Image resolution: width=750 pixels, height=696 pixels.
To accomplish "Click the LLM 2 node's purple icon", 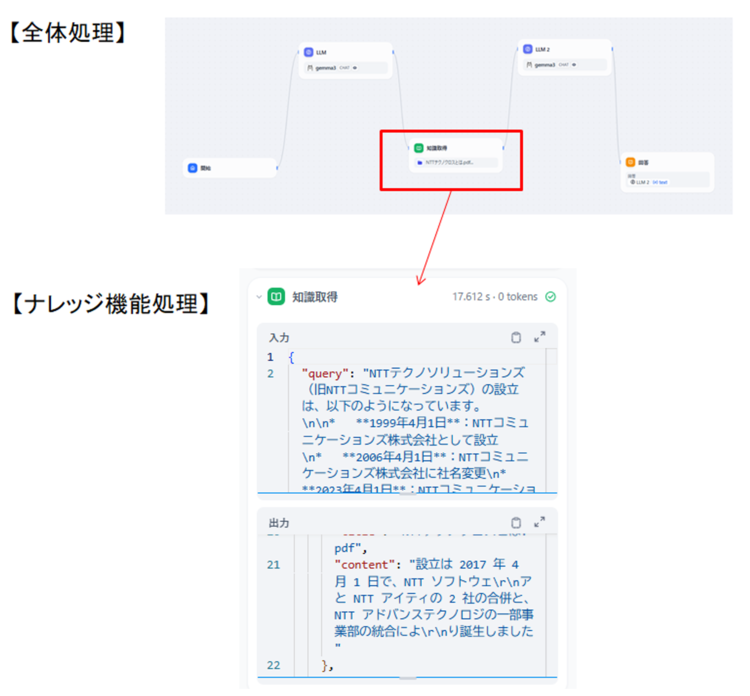I will click(528, 49).
